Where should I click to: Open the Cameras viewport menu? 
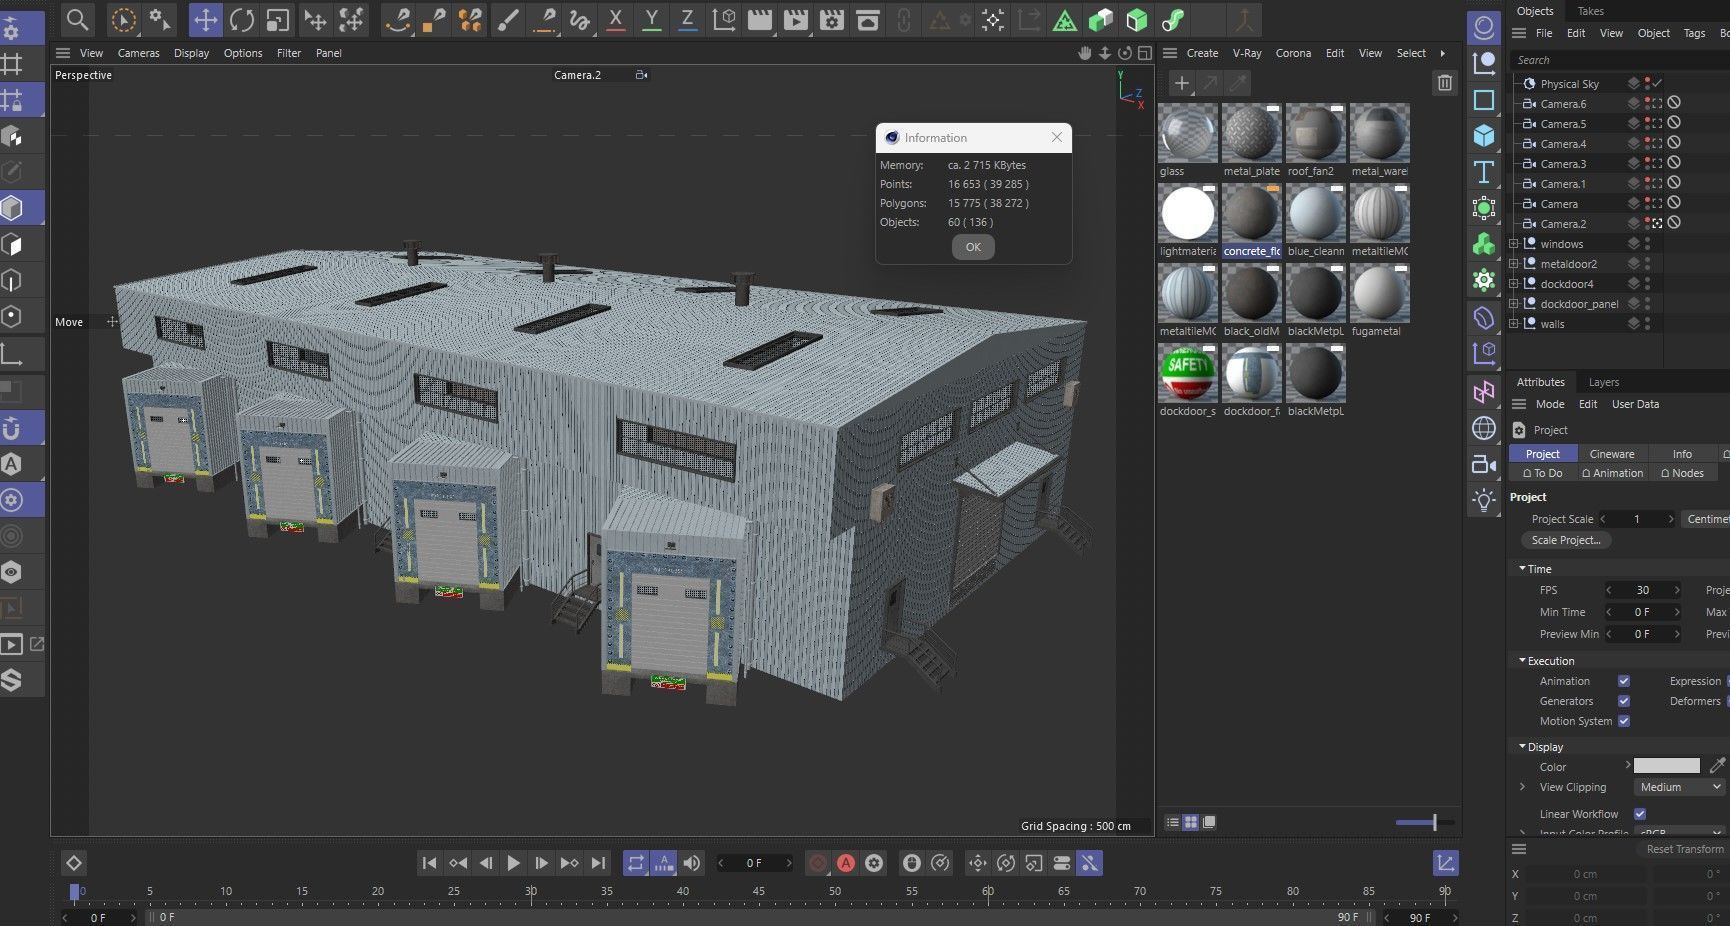[138, 53]
